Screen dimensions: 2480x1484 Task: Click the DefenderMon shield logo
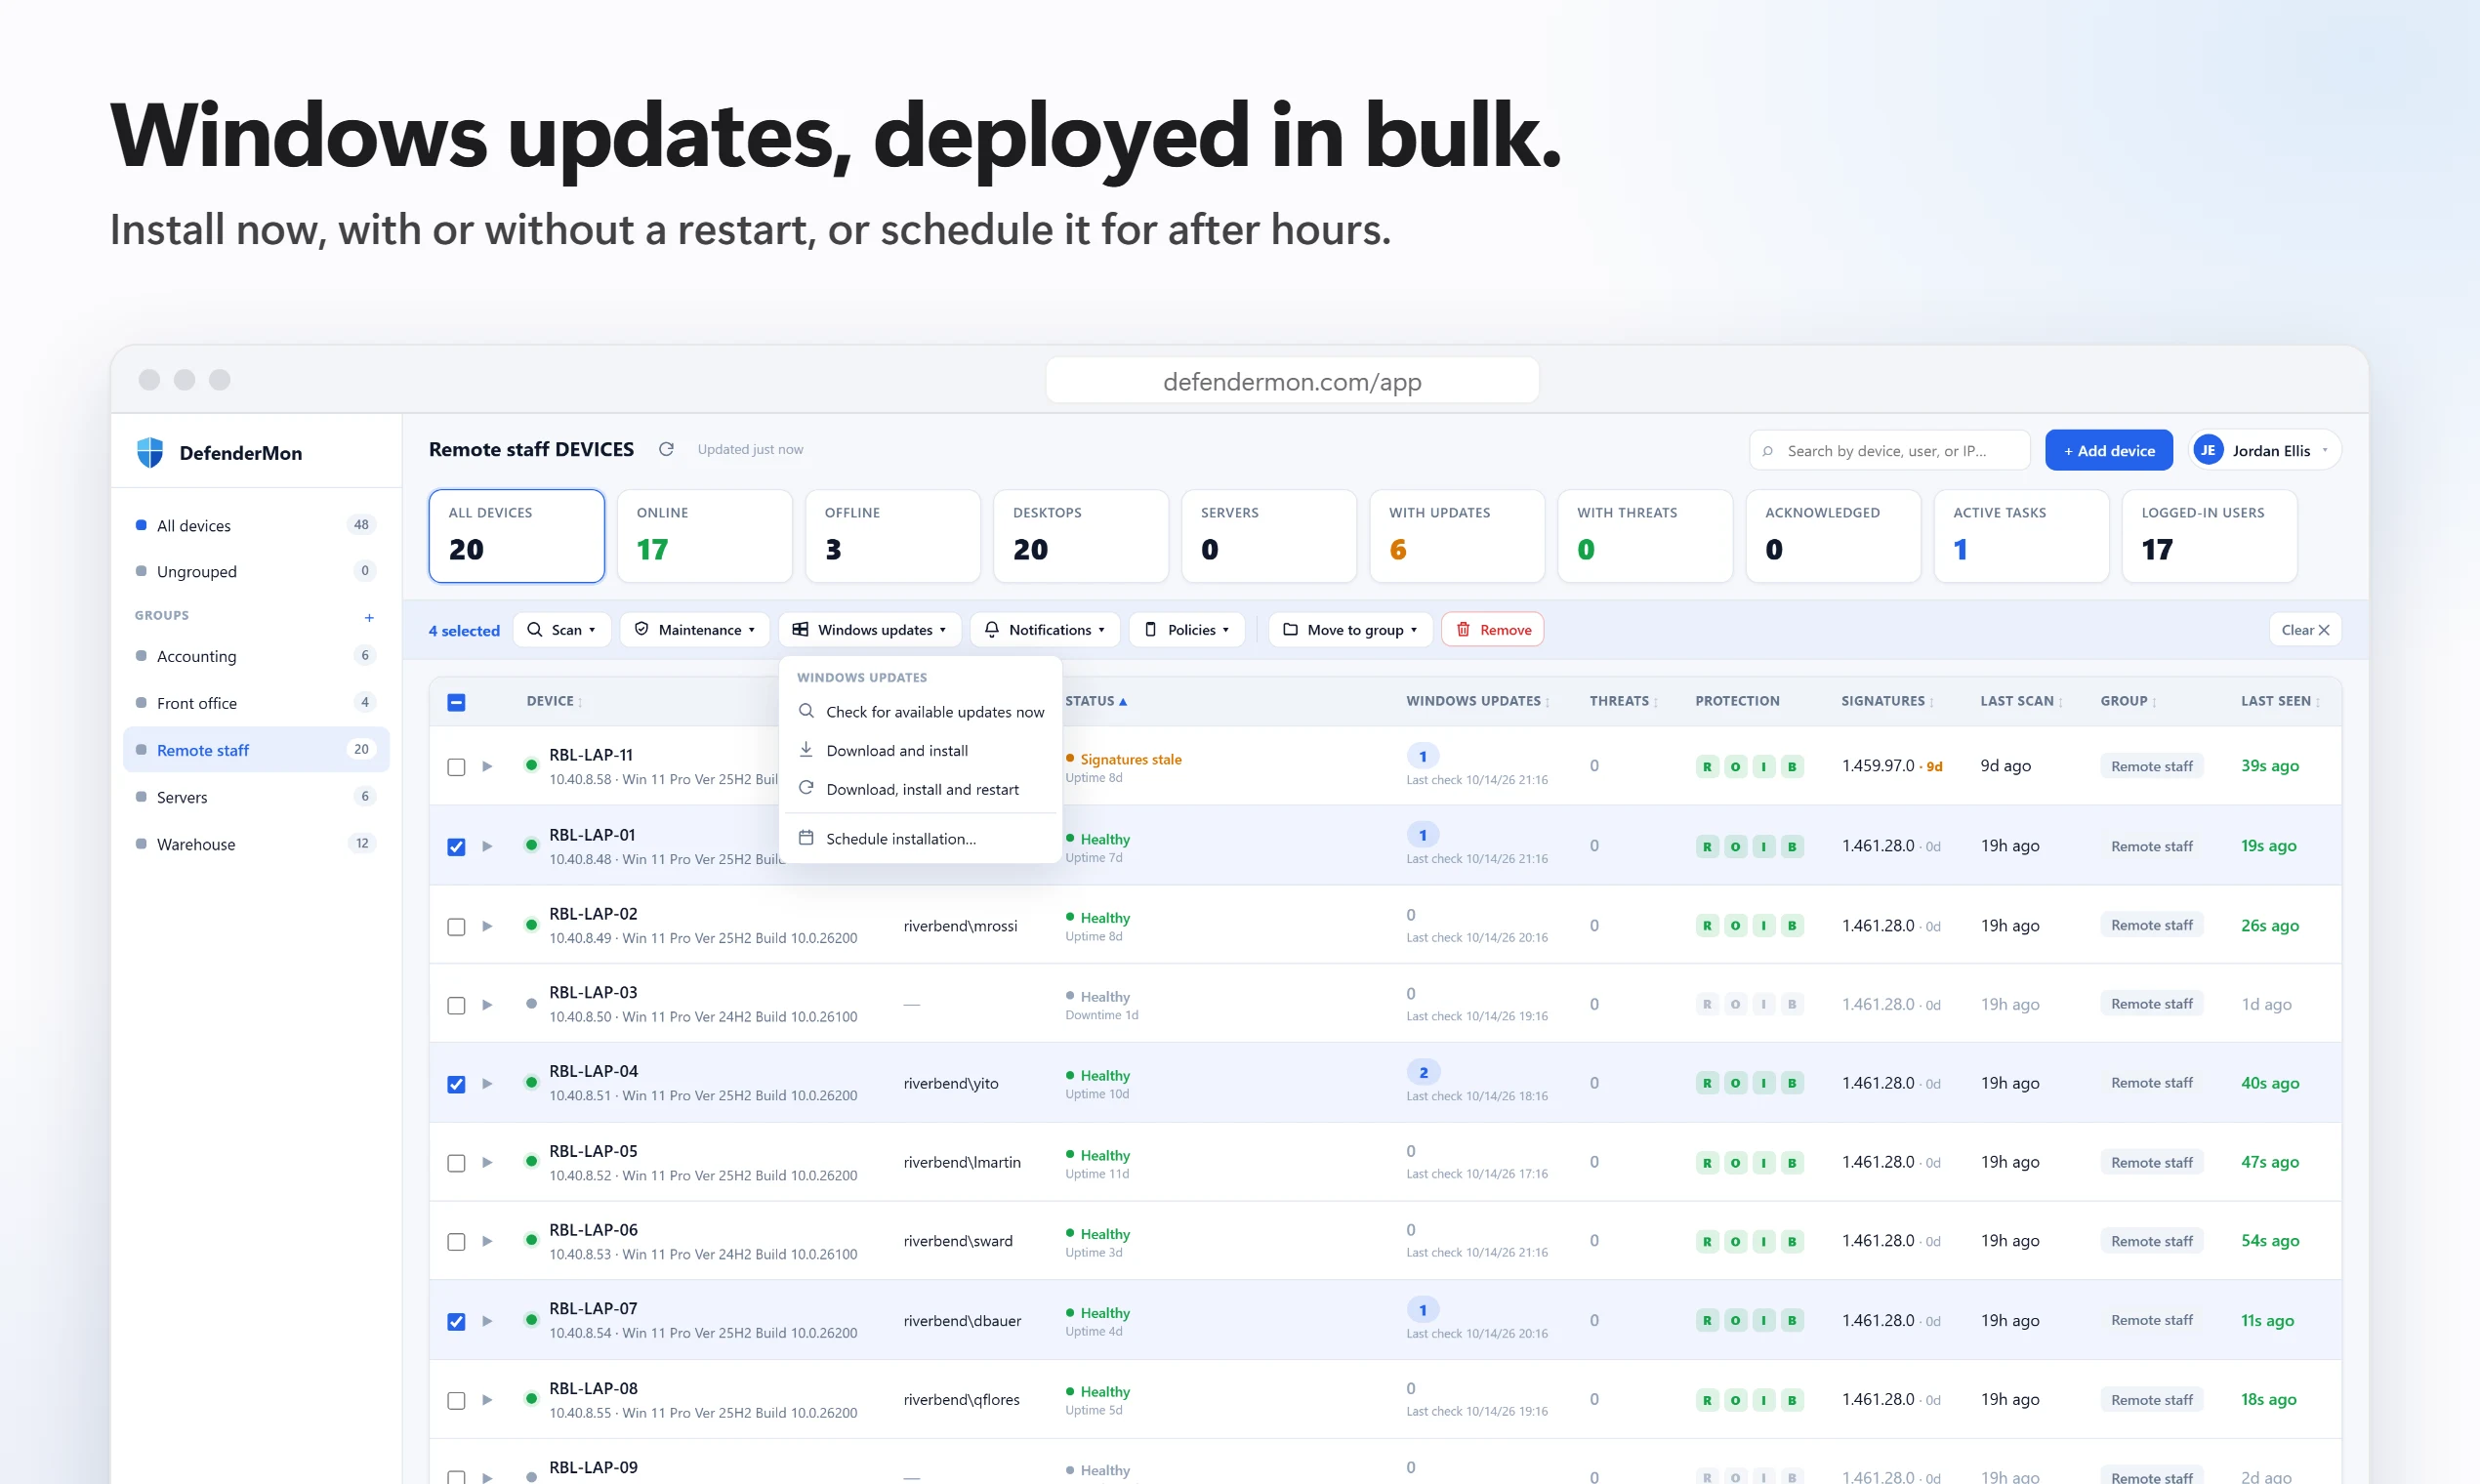[150, 452]
